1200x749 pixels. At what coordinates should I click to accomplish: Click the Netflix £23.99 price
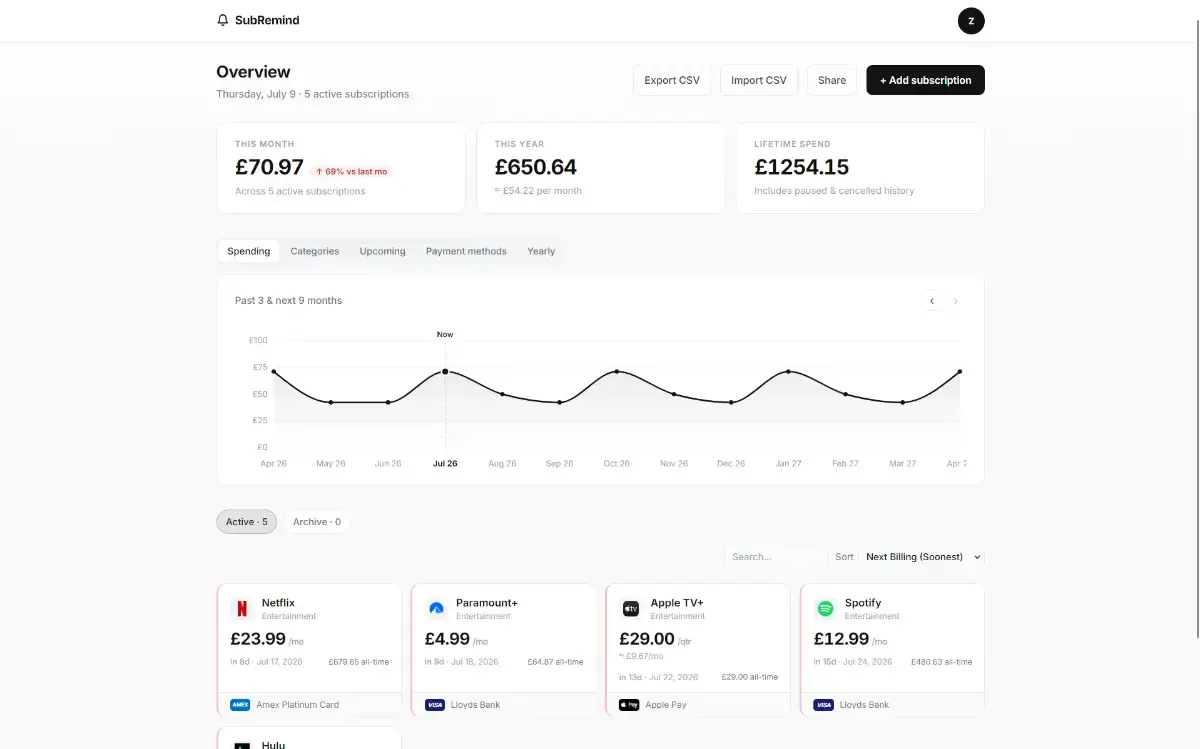[x=258, y=639]
